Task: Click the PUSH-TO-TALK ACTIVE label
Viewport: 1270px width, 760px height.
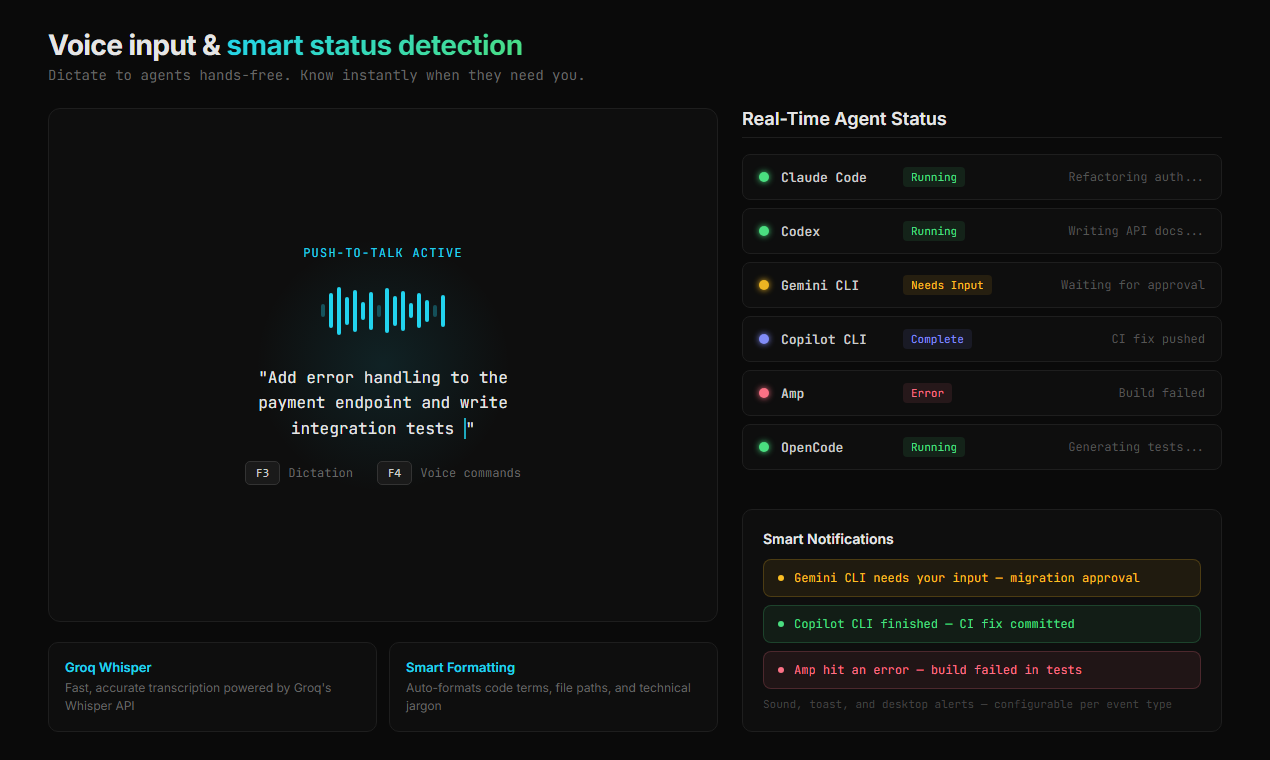Action: [383, 253]
